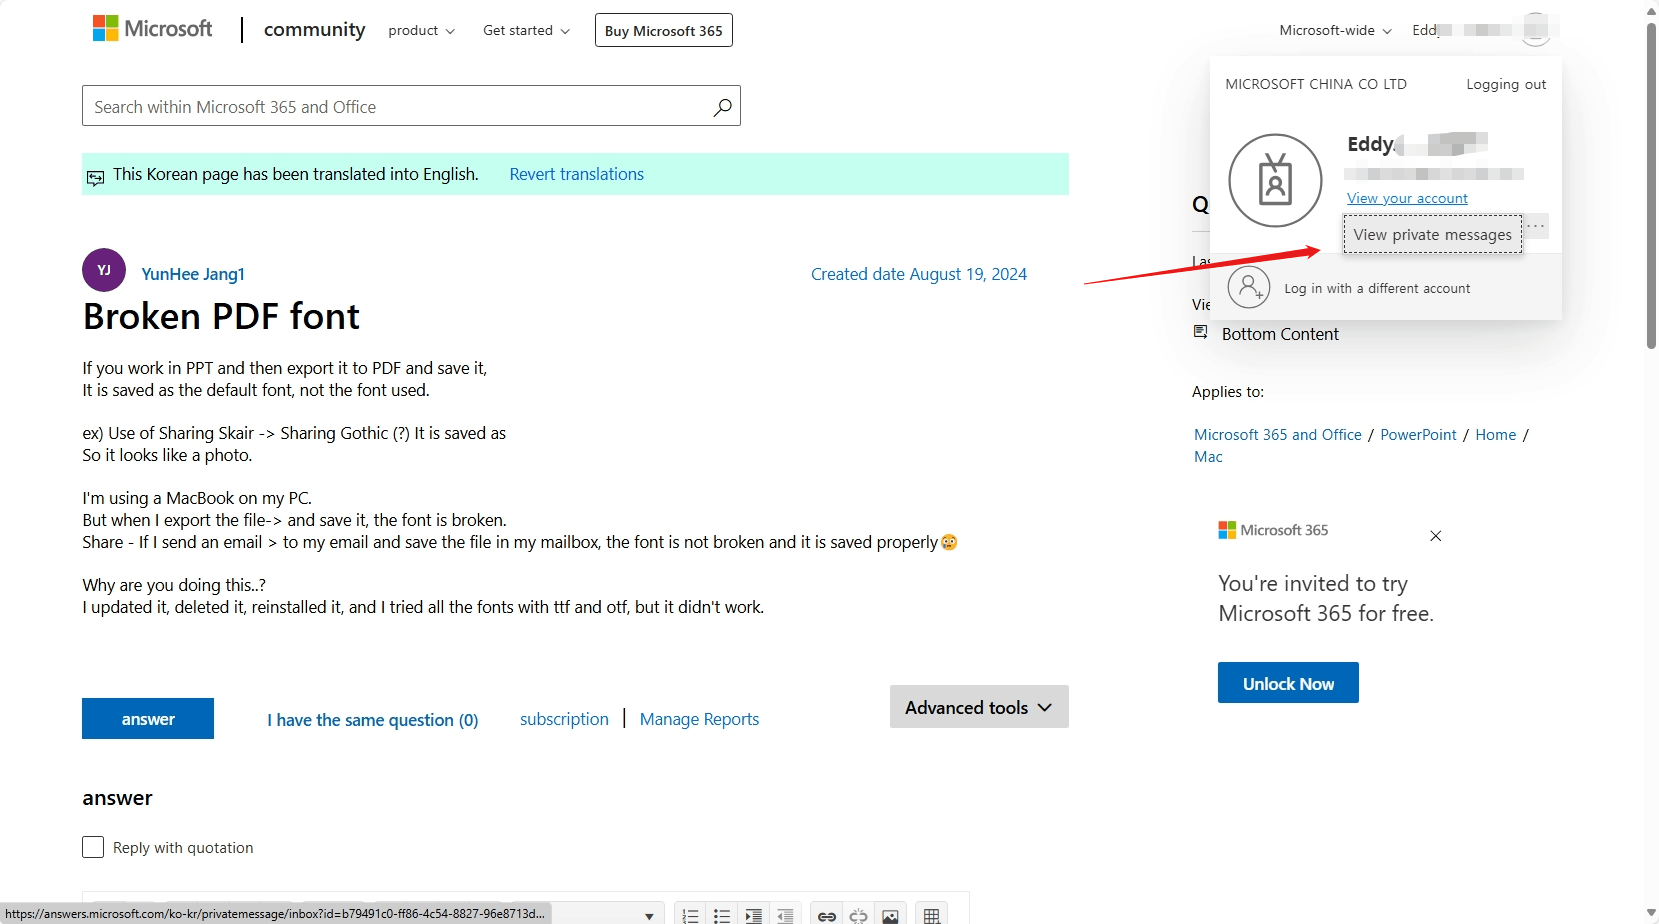Increase indent in the editor
Screen dimensions: 1659x924
pos(753,916)
